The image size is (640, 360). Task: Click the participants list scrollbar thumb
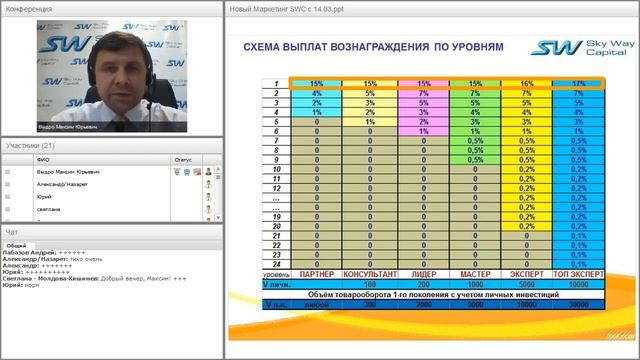[218, 177]
